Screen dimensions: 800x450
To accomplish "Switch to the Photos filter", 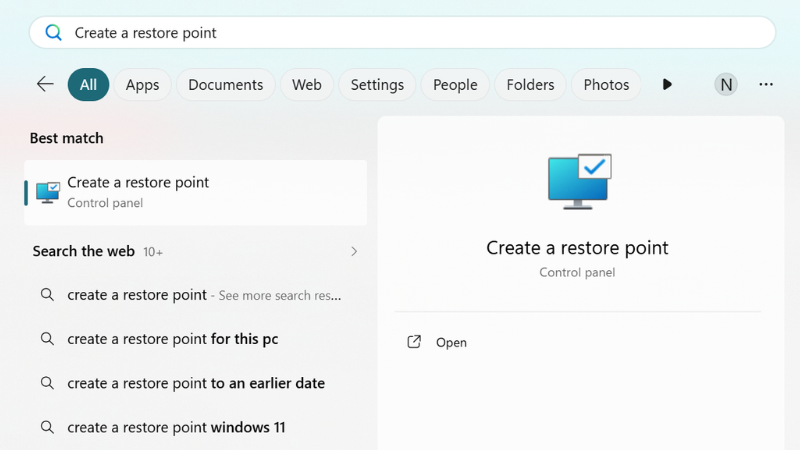I will click(606, 85).
